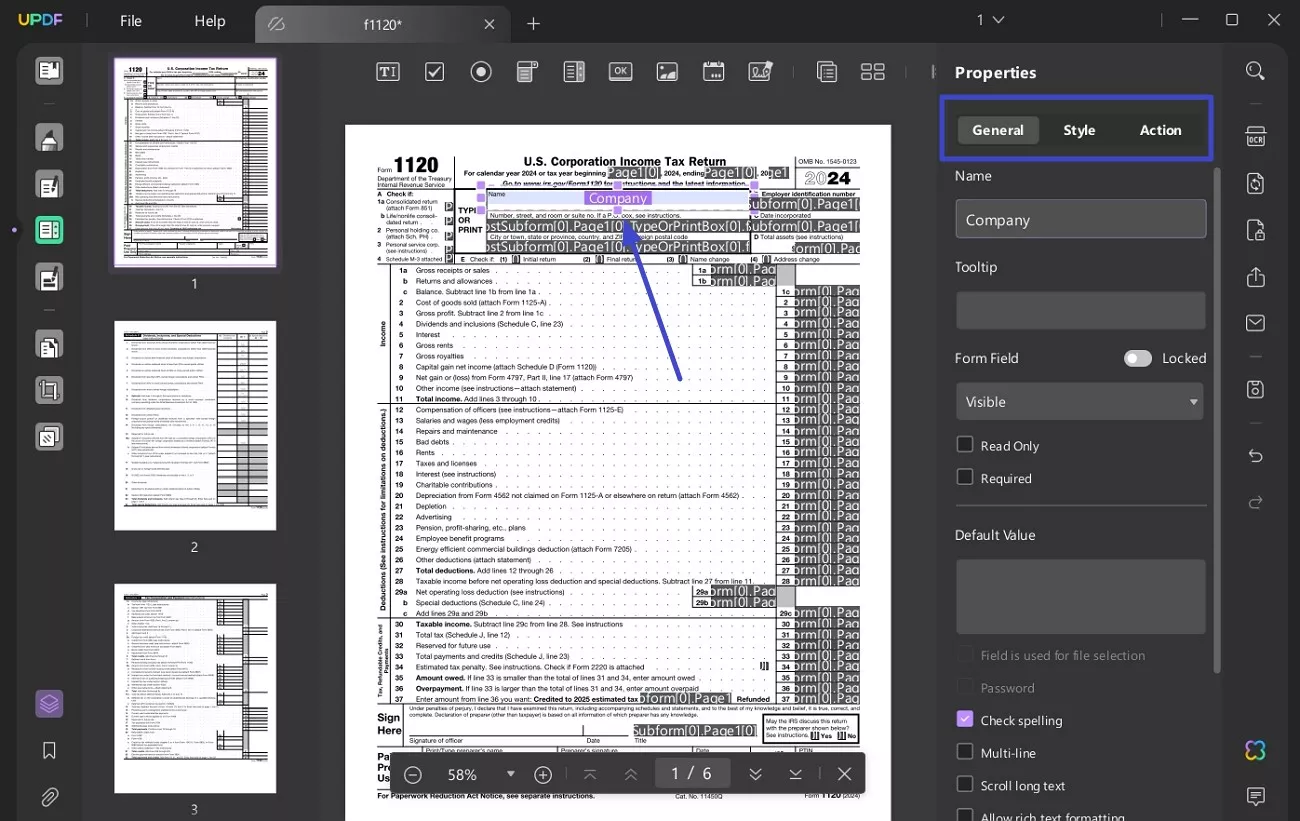Open the Fill and Sign tool in sidebar
The image size is (1300, 821).
[49, 277]
